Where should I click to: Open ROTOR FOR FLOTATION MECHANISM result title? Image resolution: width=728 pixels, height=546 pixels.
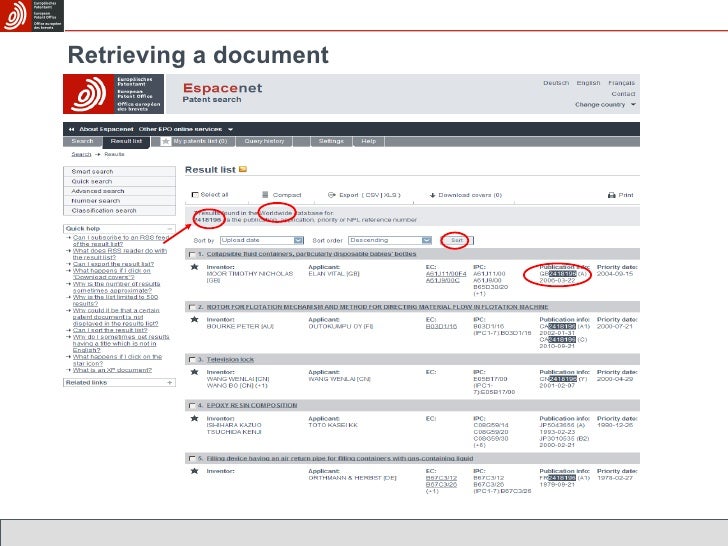click(377, 307)
